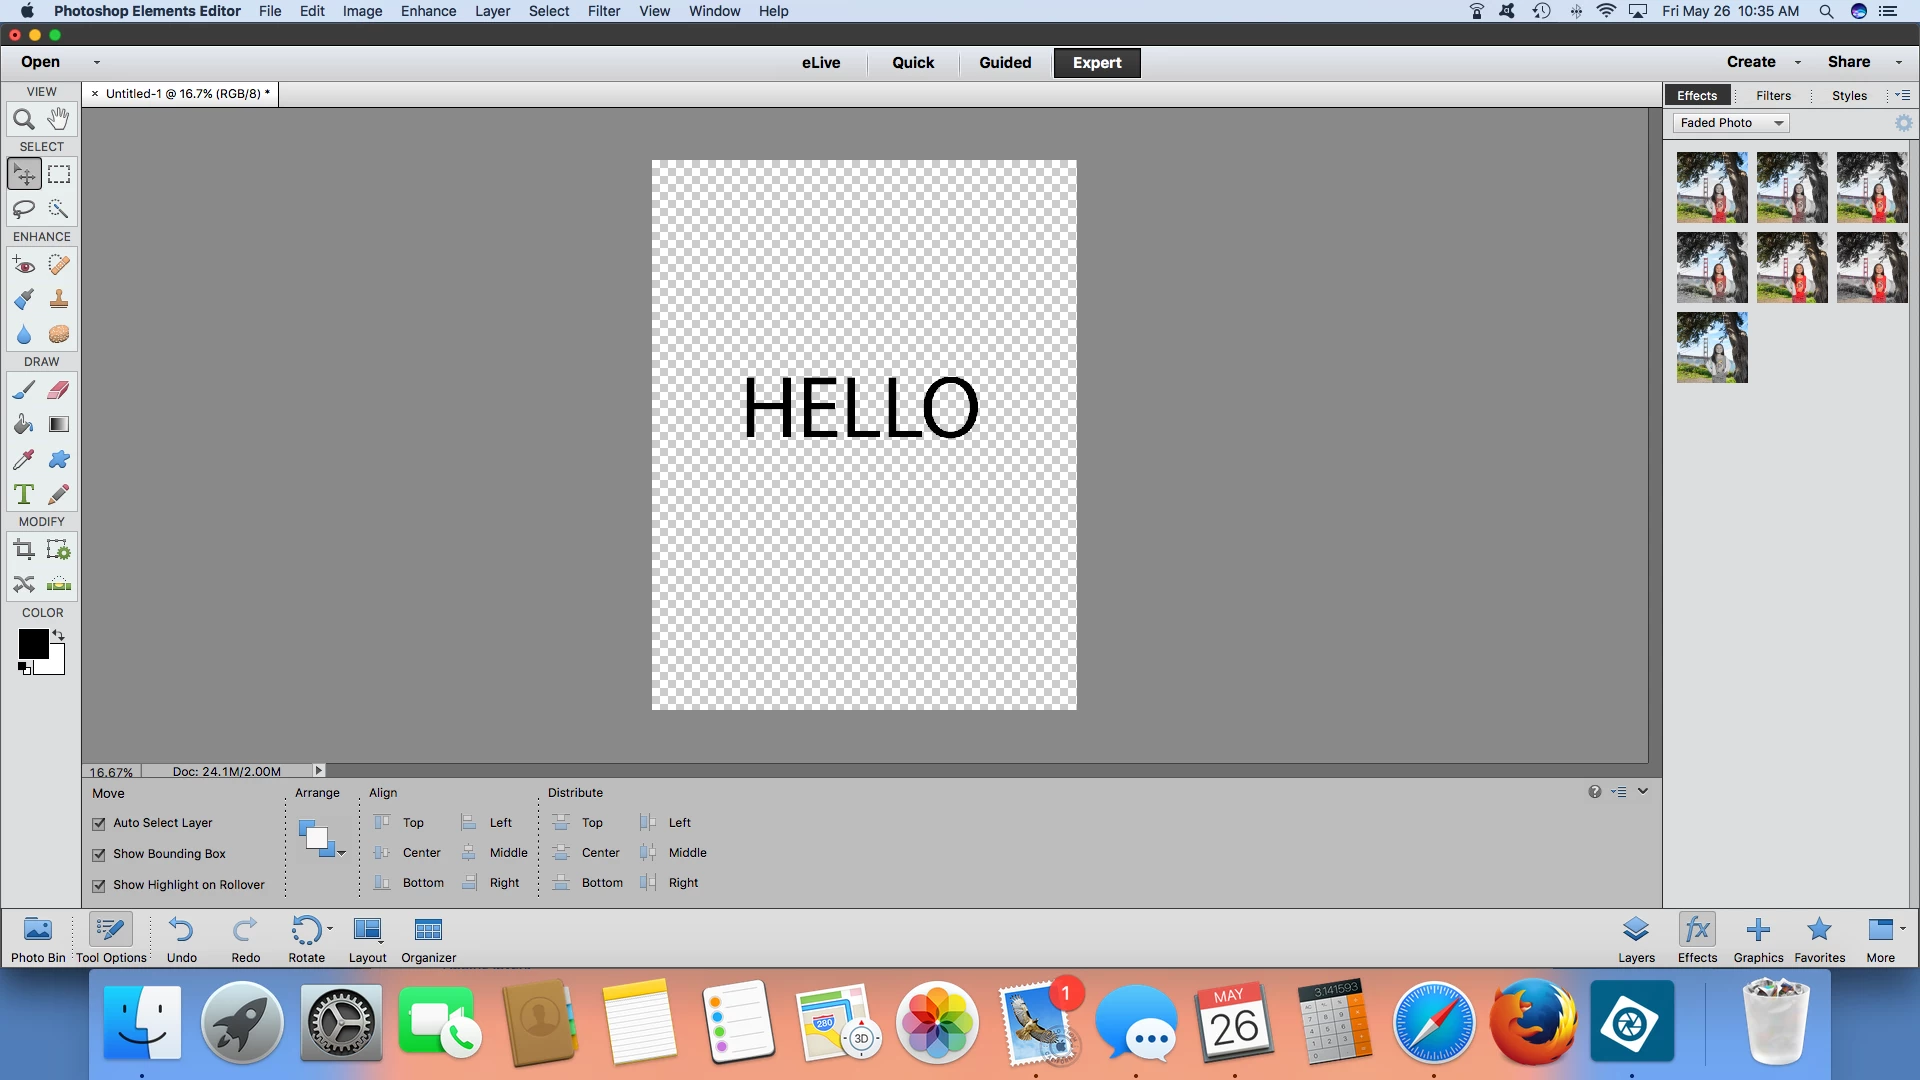1920x1080 pixels.
Task: Select the Lasso tool
Action: [x=24, y=209]
